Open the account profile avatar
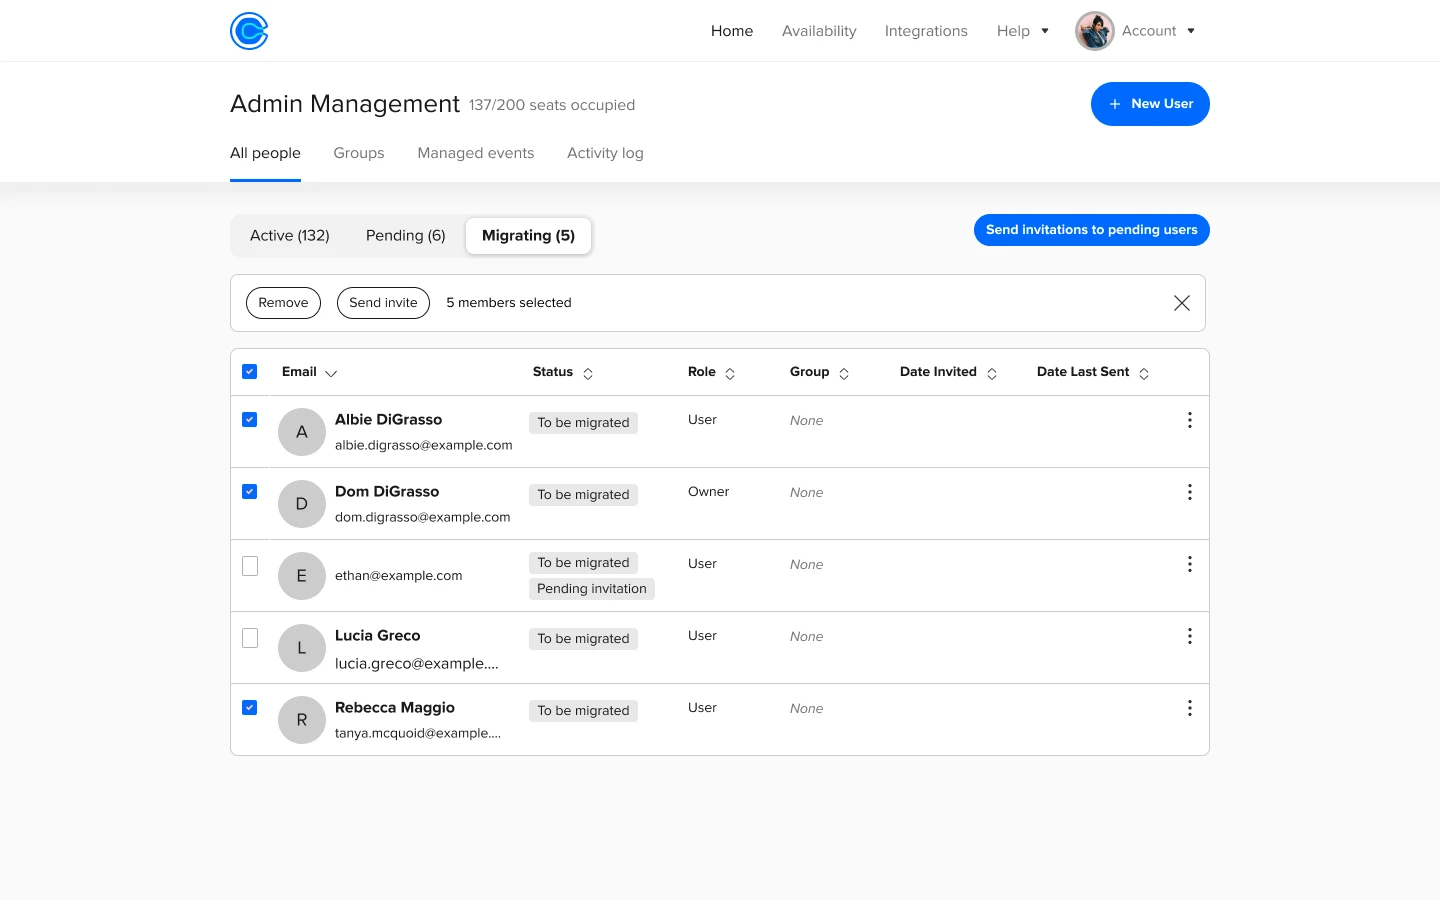 pos(1094,31)
